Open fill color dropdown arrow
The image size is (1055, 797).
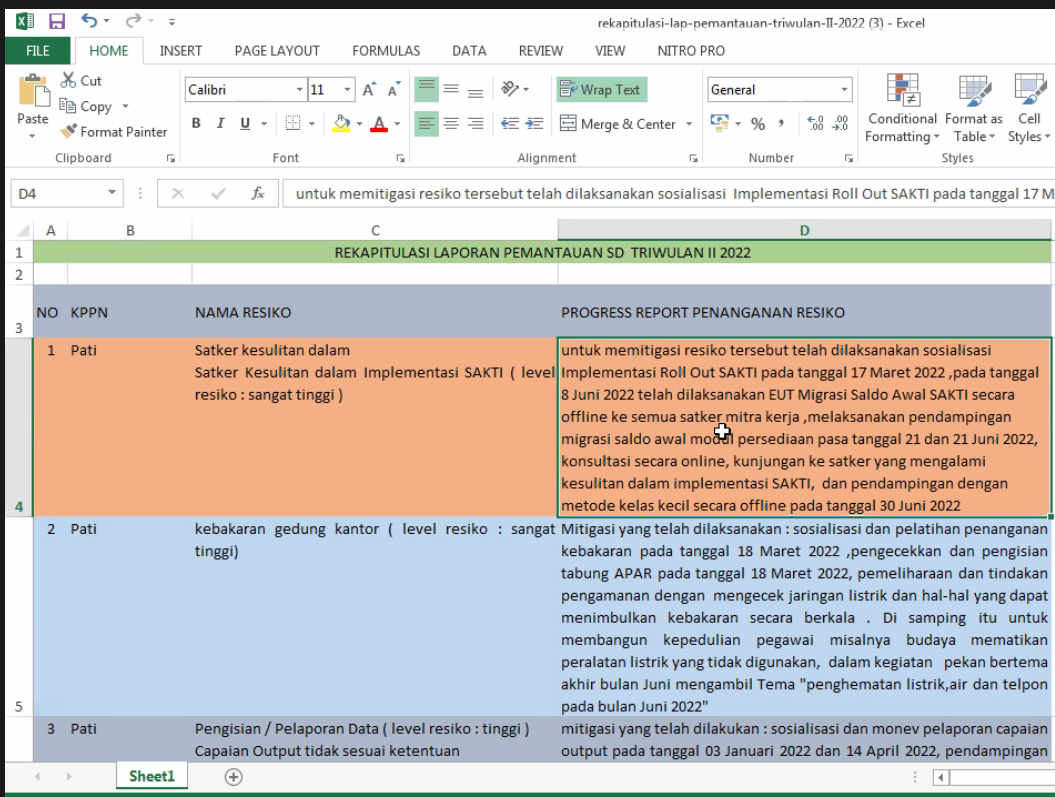359,124
